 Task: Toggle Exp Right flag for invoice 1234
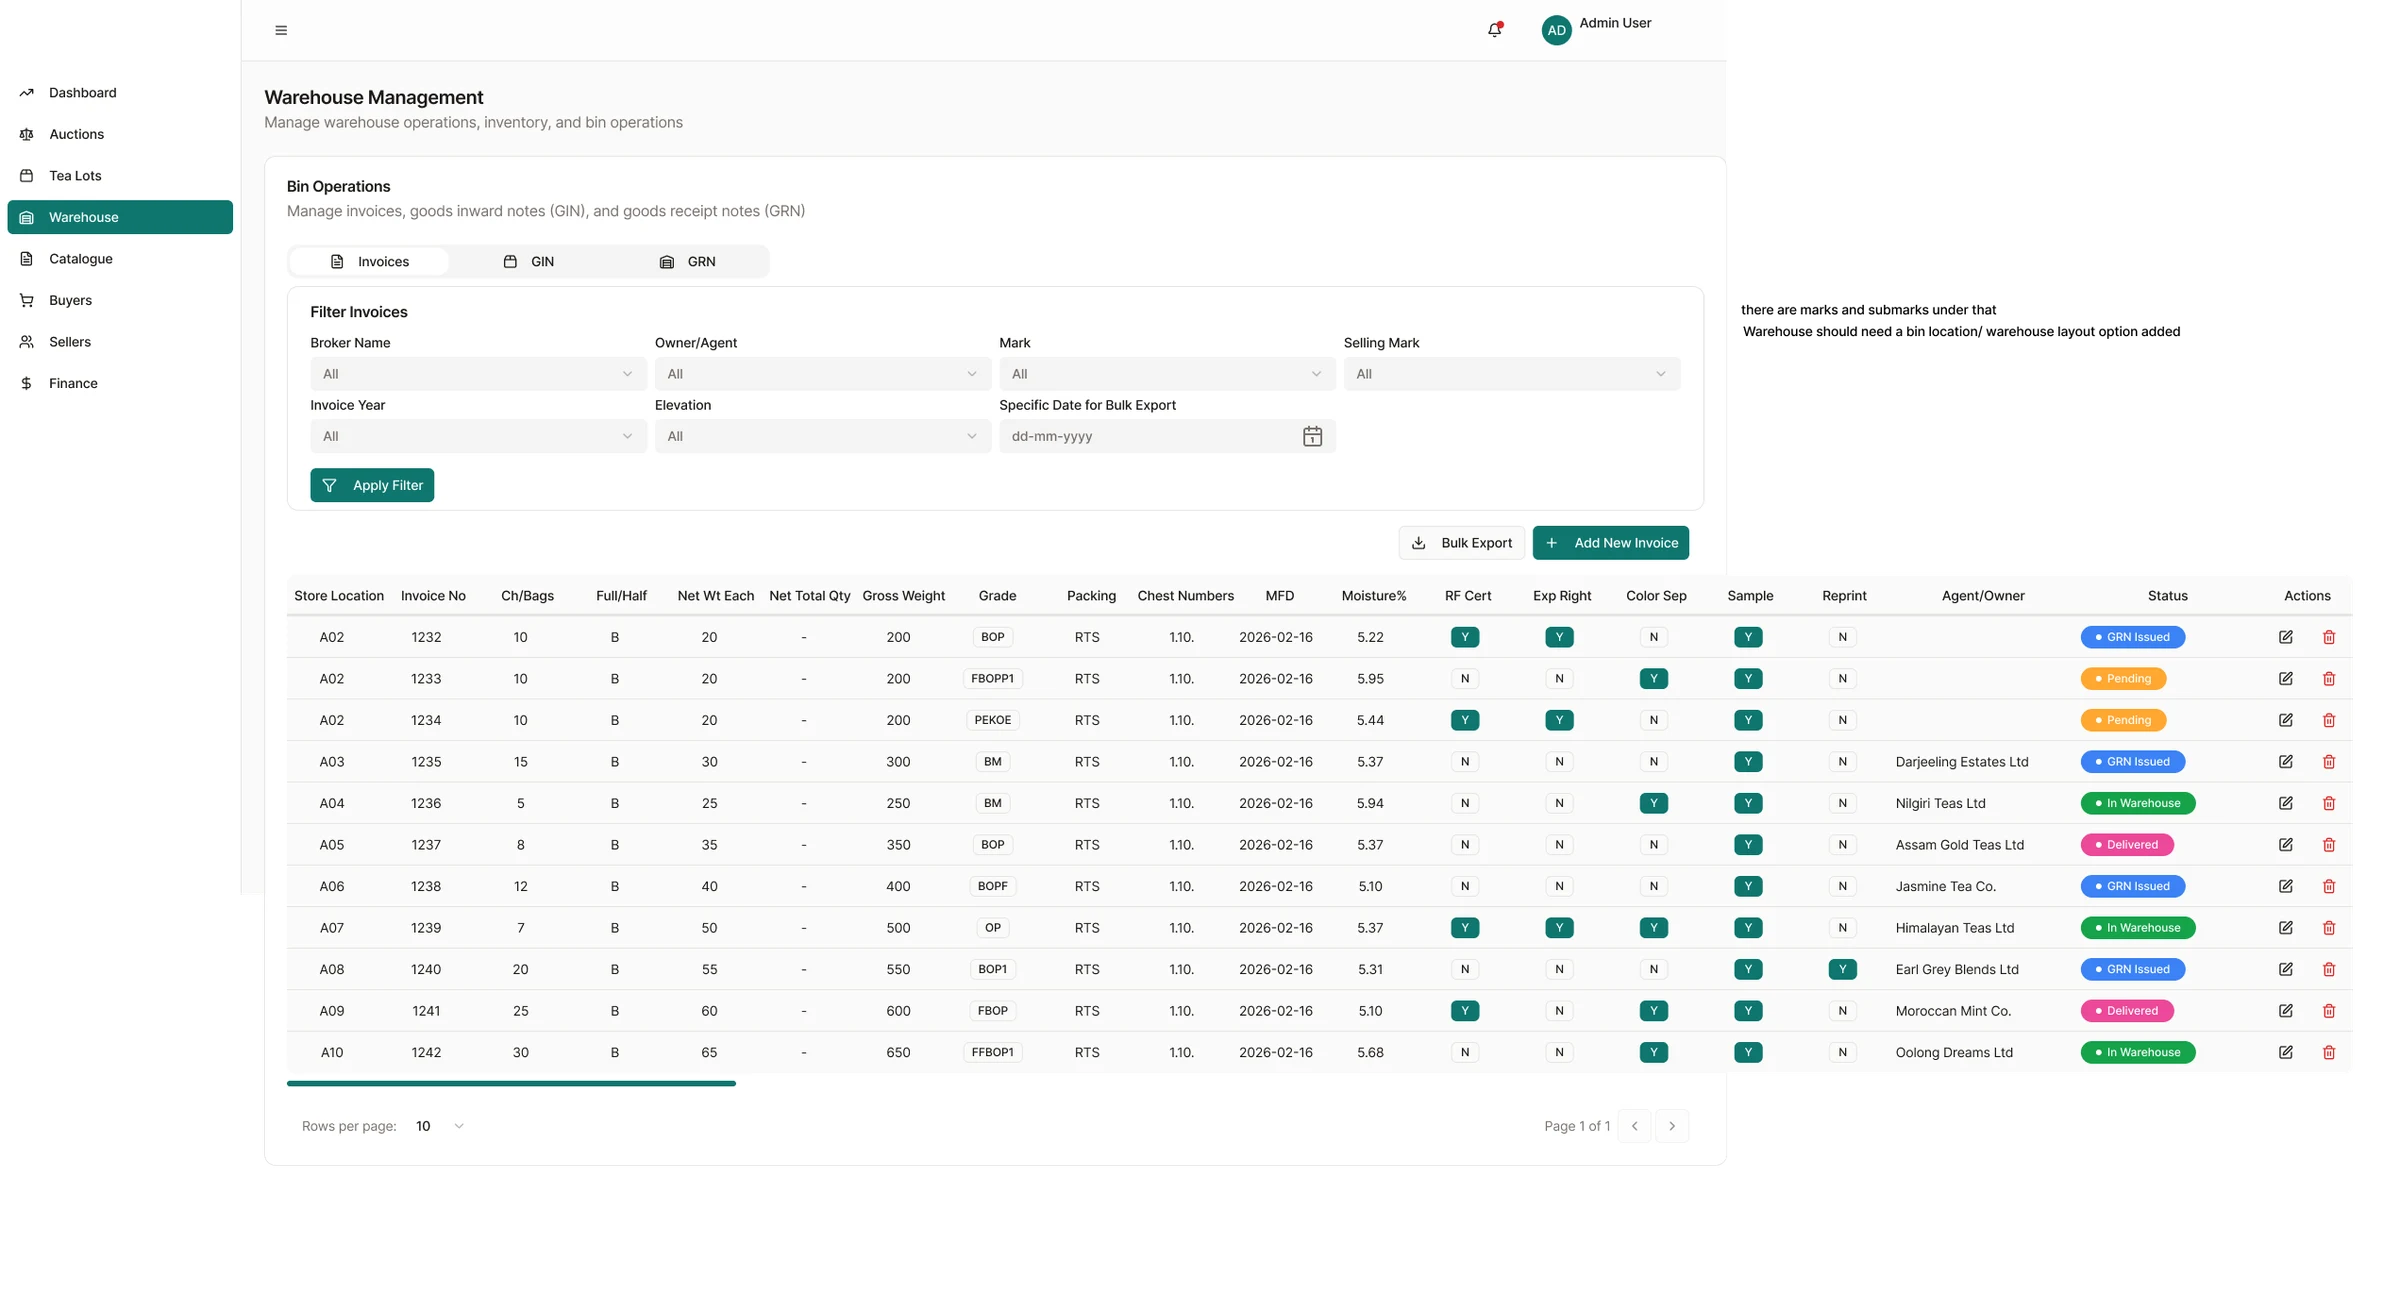[x=1559, y=720]
